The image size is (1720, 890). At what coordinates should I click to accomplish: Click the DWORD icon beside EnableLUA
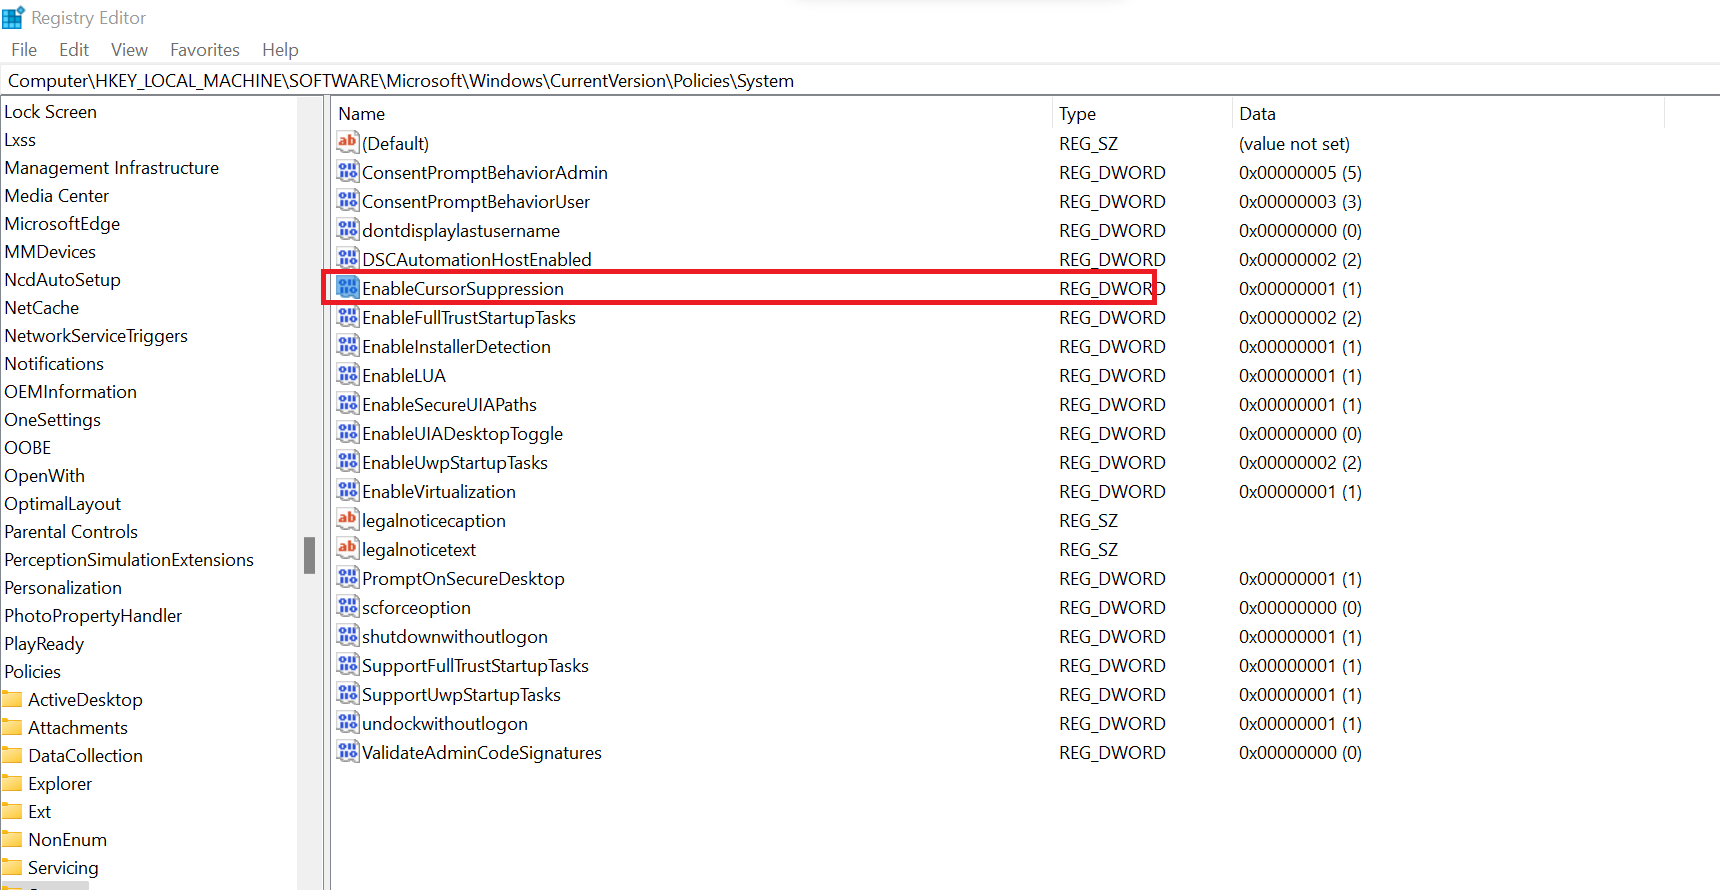(x=347, y=375)
